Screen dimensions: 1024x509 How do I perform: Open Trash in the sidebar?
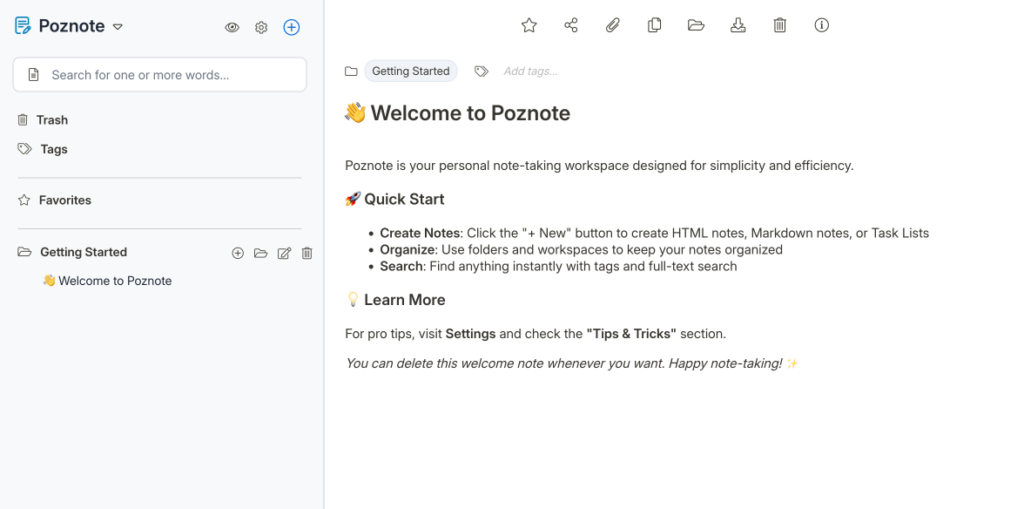(51, 120)
